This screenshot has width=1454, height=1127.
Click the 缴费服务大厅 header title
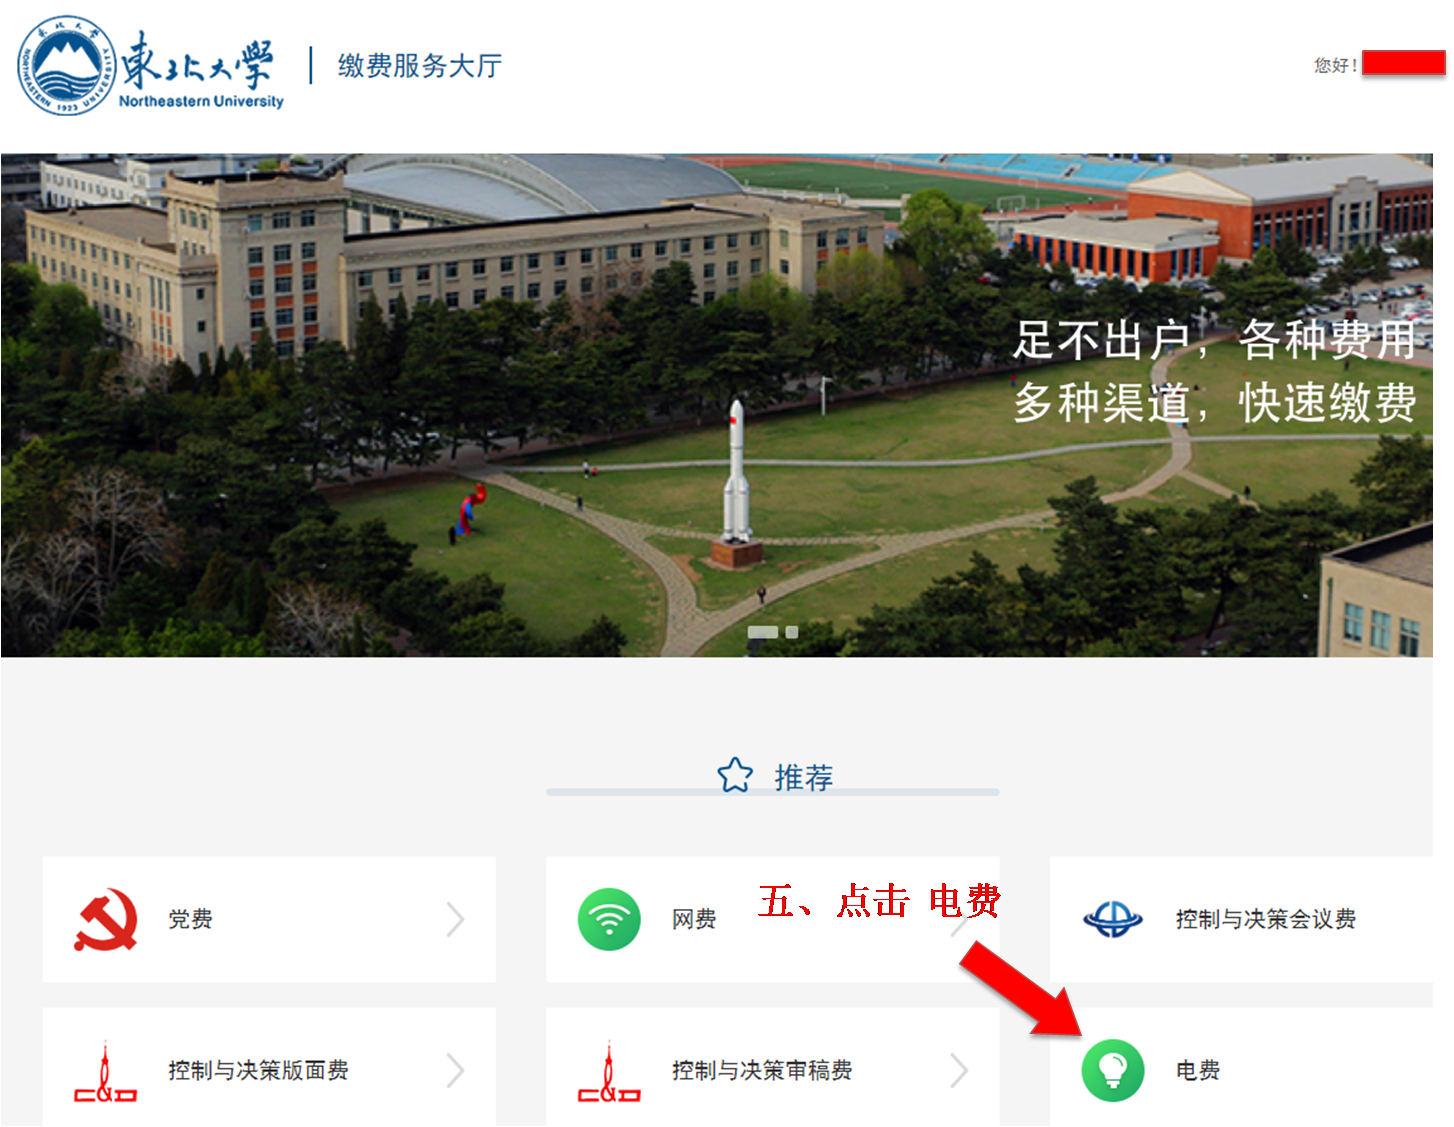420,66
